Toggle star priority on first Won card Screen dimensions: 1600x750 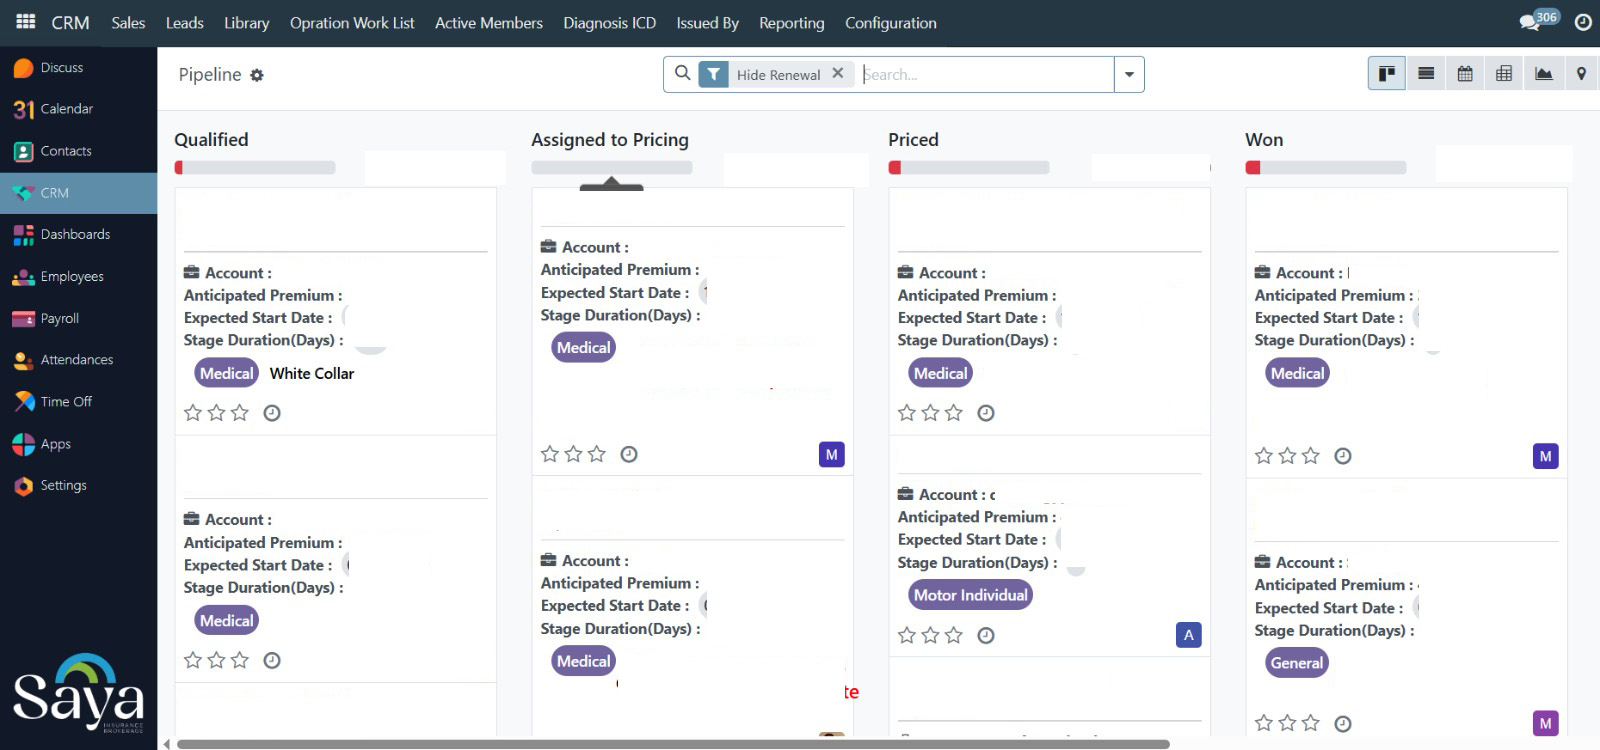click(x=1264, y=456)
